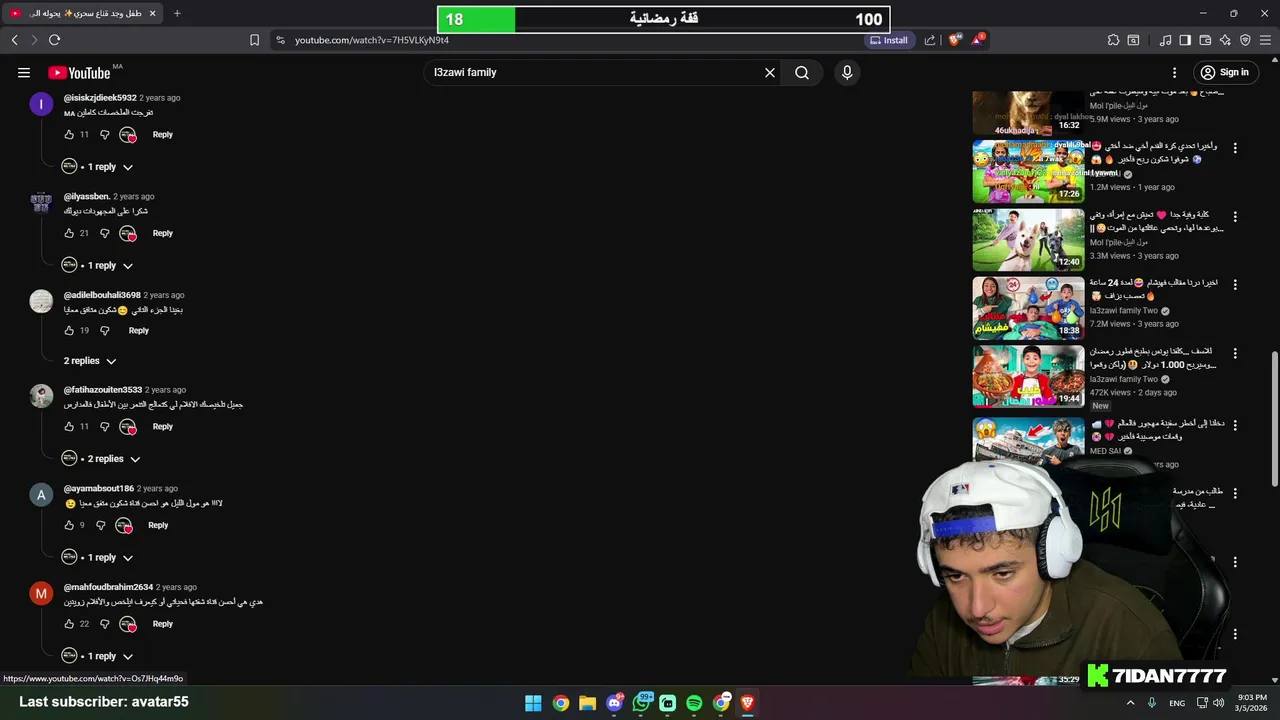This screenshot has height=720, width=1280.
Task: Reply to the comment by @ilyassben.
Action: [163, 233]
